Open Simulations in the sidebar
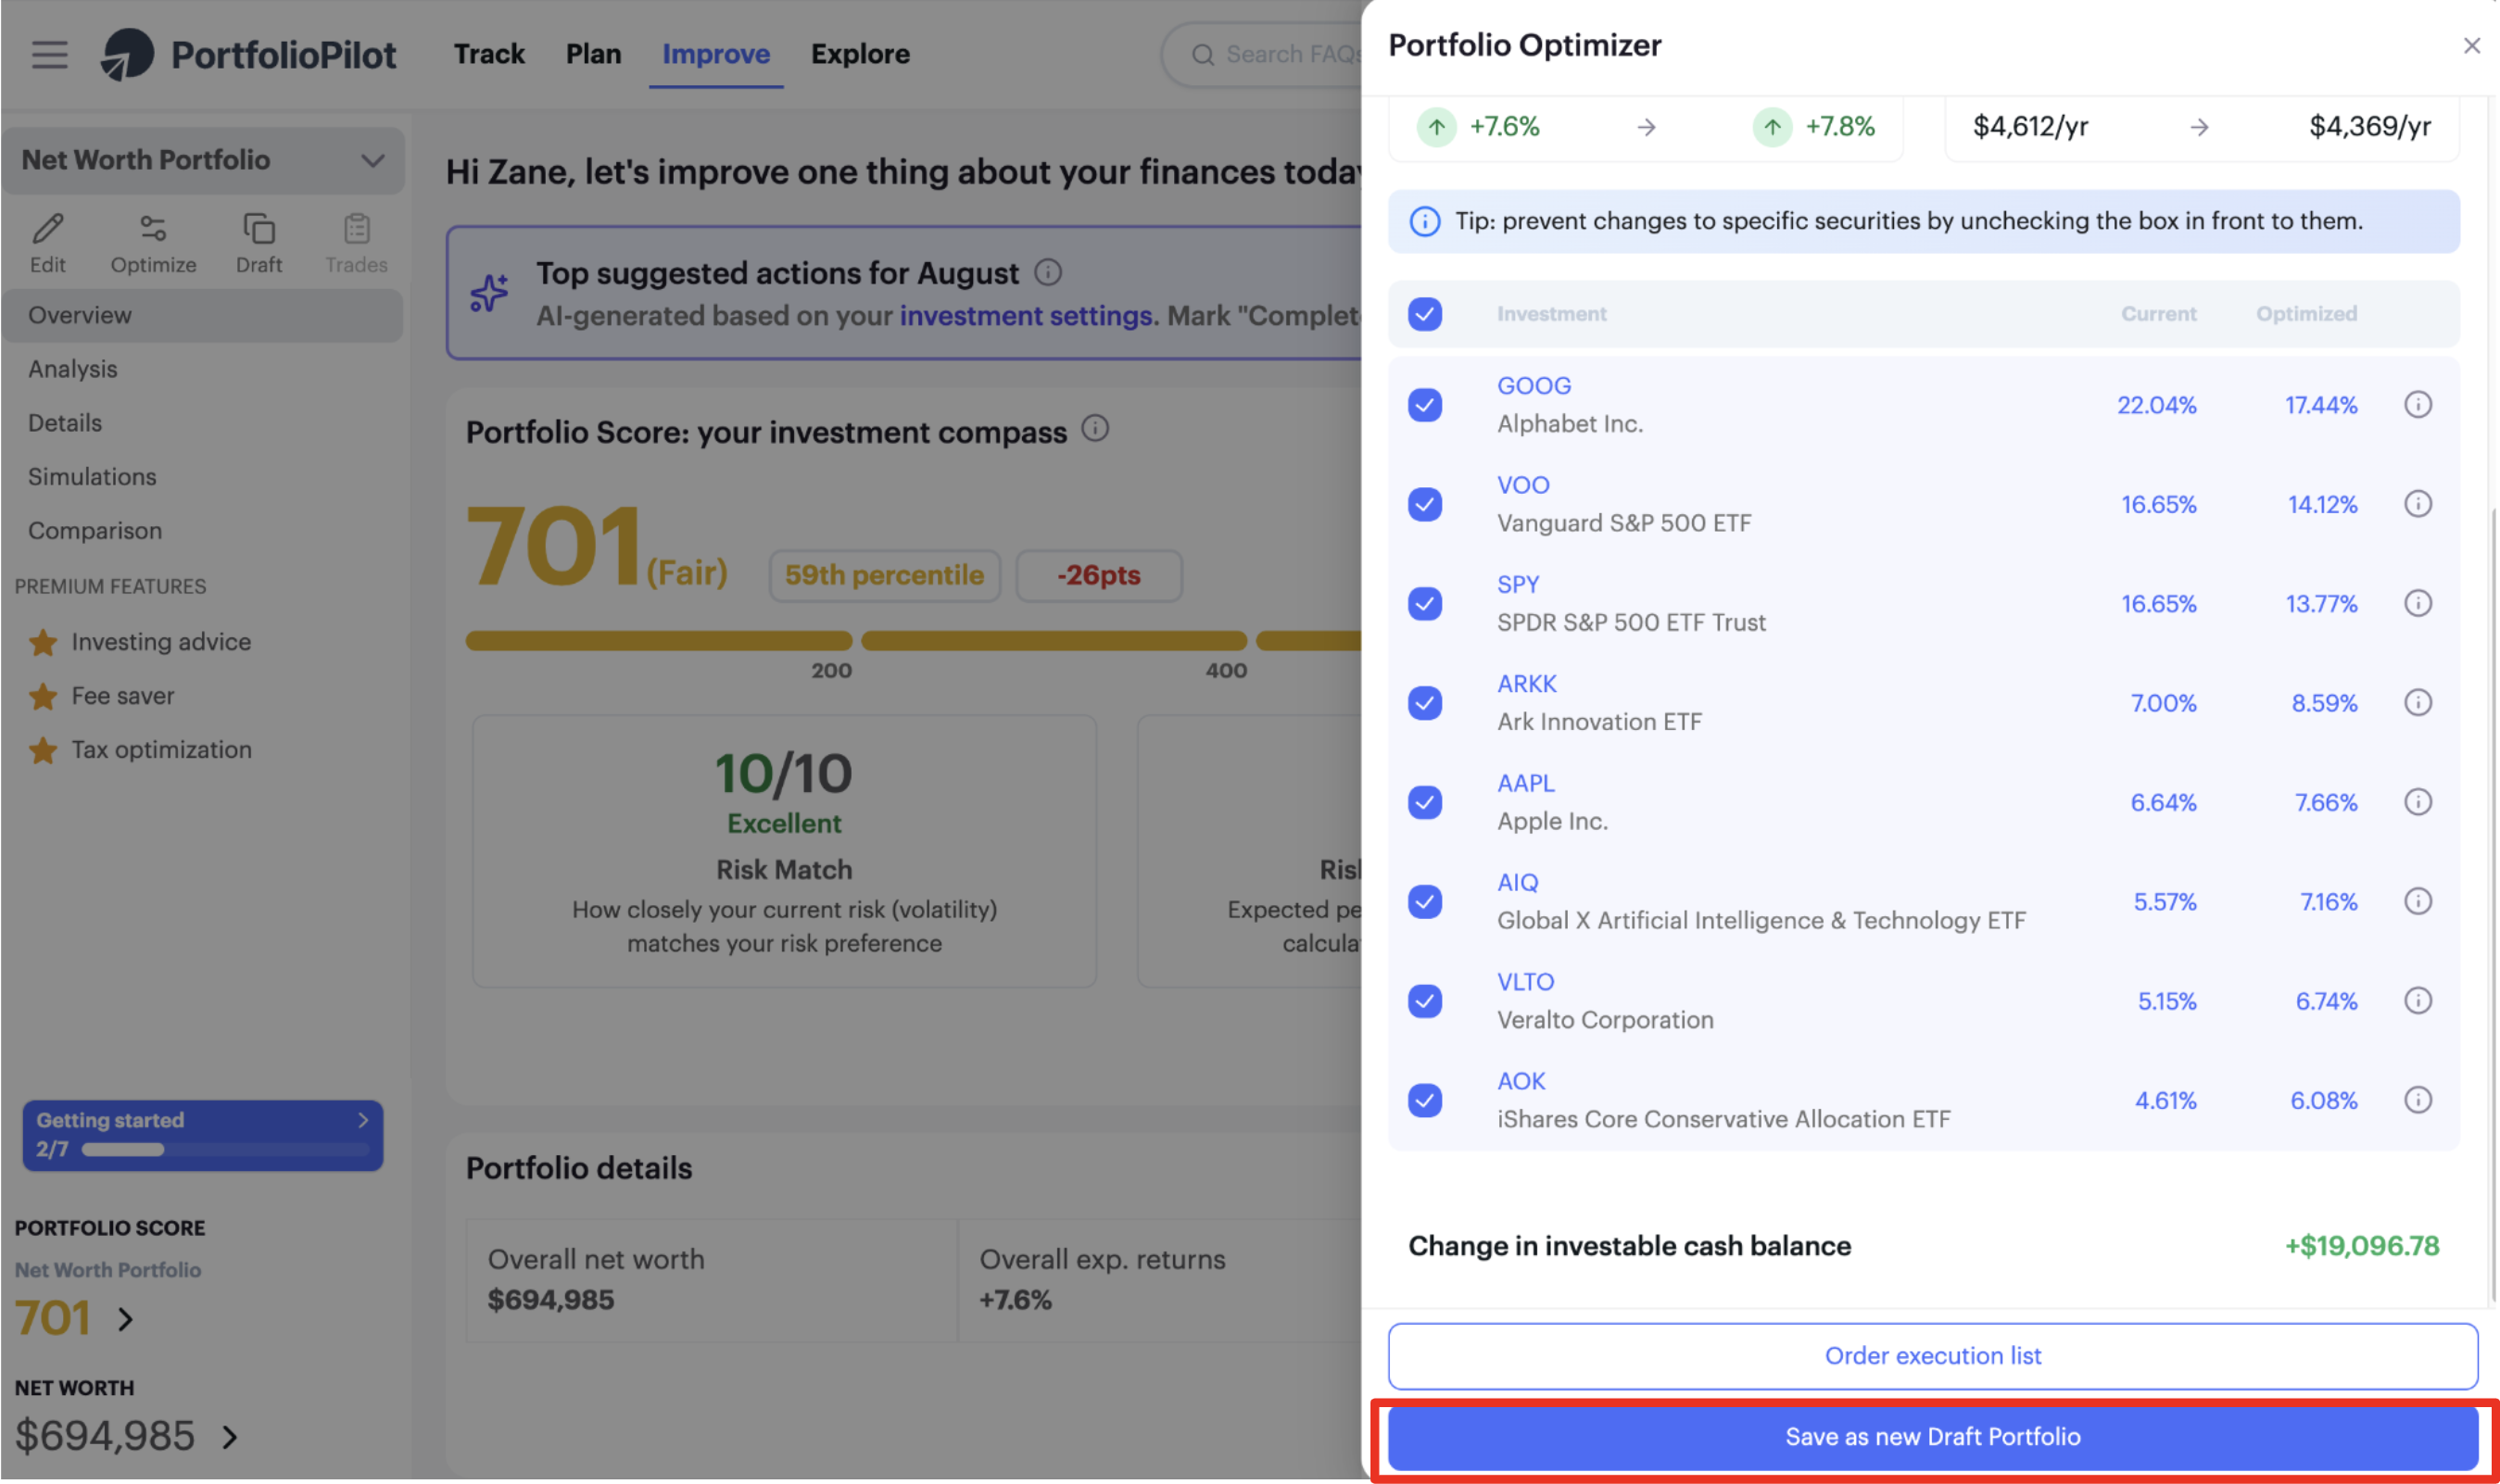Screen dimensions: 2500x1484 [92, 477]
